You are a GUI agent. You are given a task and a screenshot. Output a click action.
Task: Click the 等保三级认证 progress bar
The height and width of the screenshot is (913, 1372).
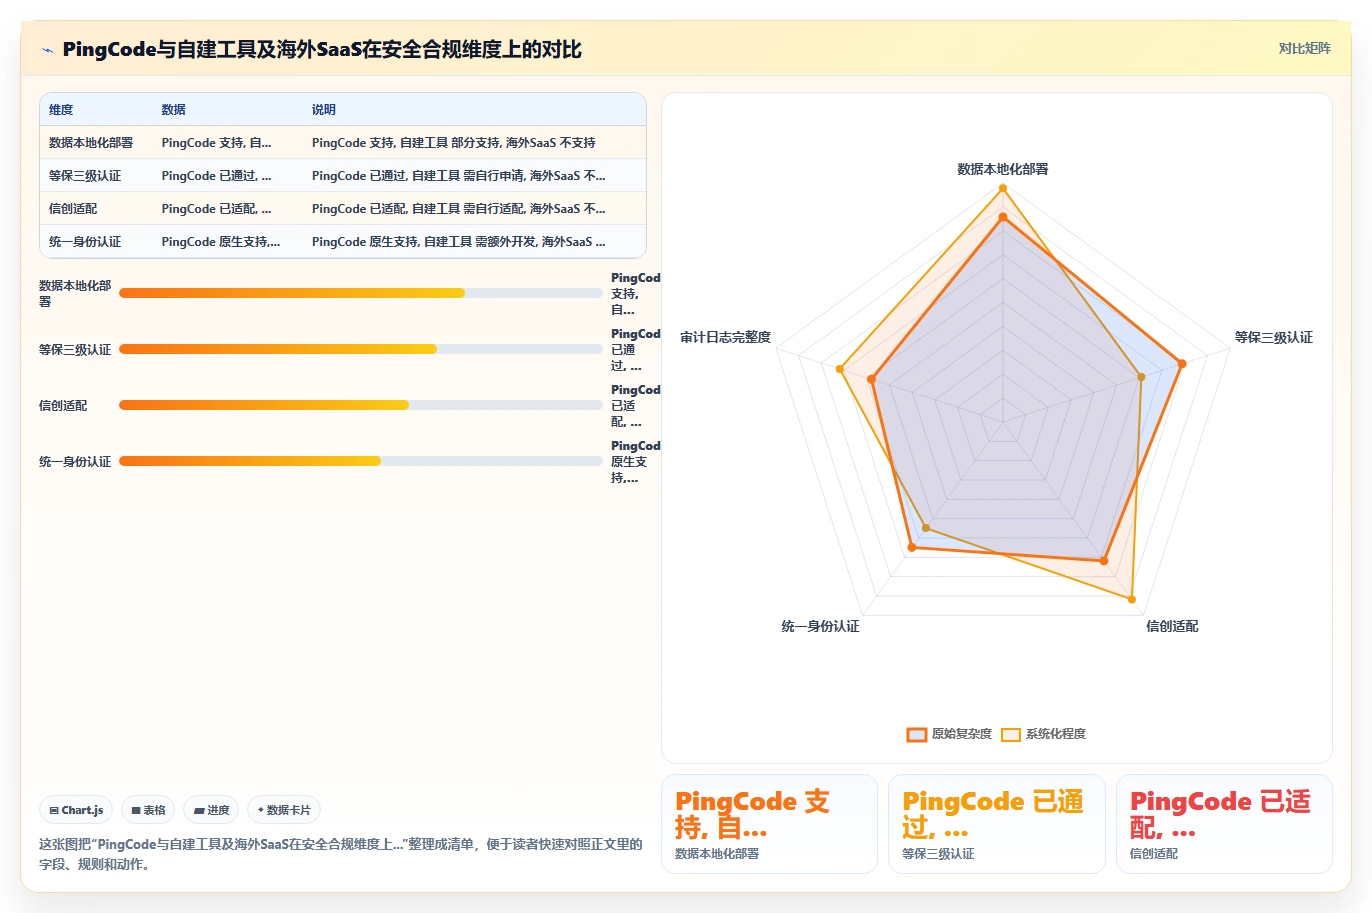(361, 349)
